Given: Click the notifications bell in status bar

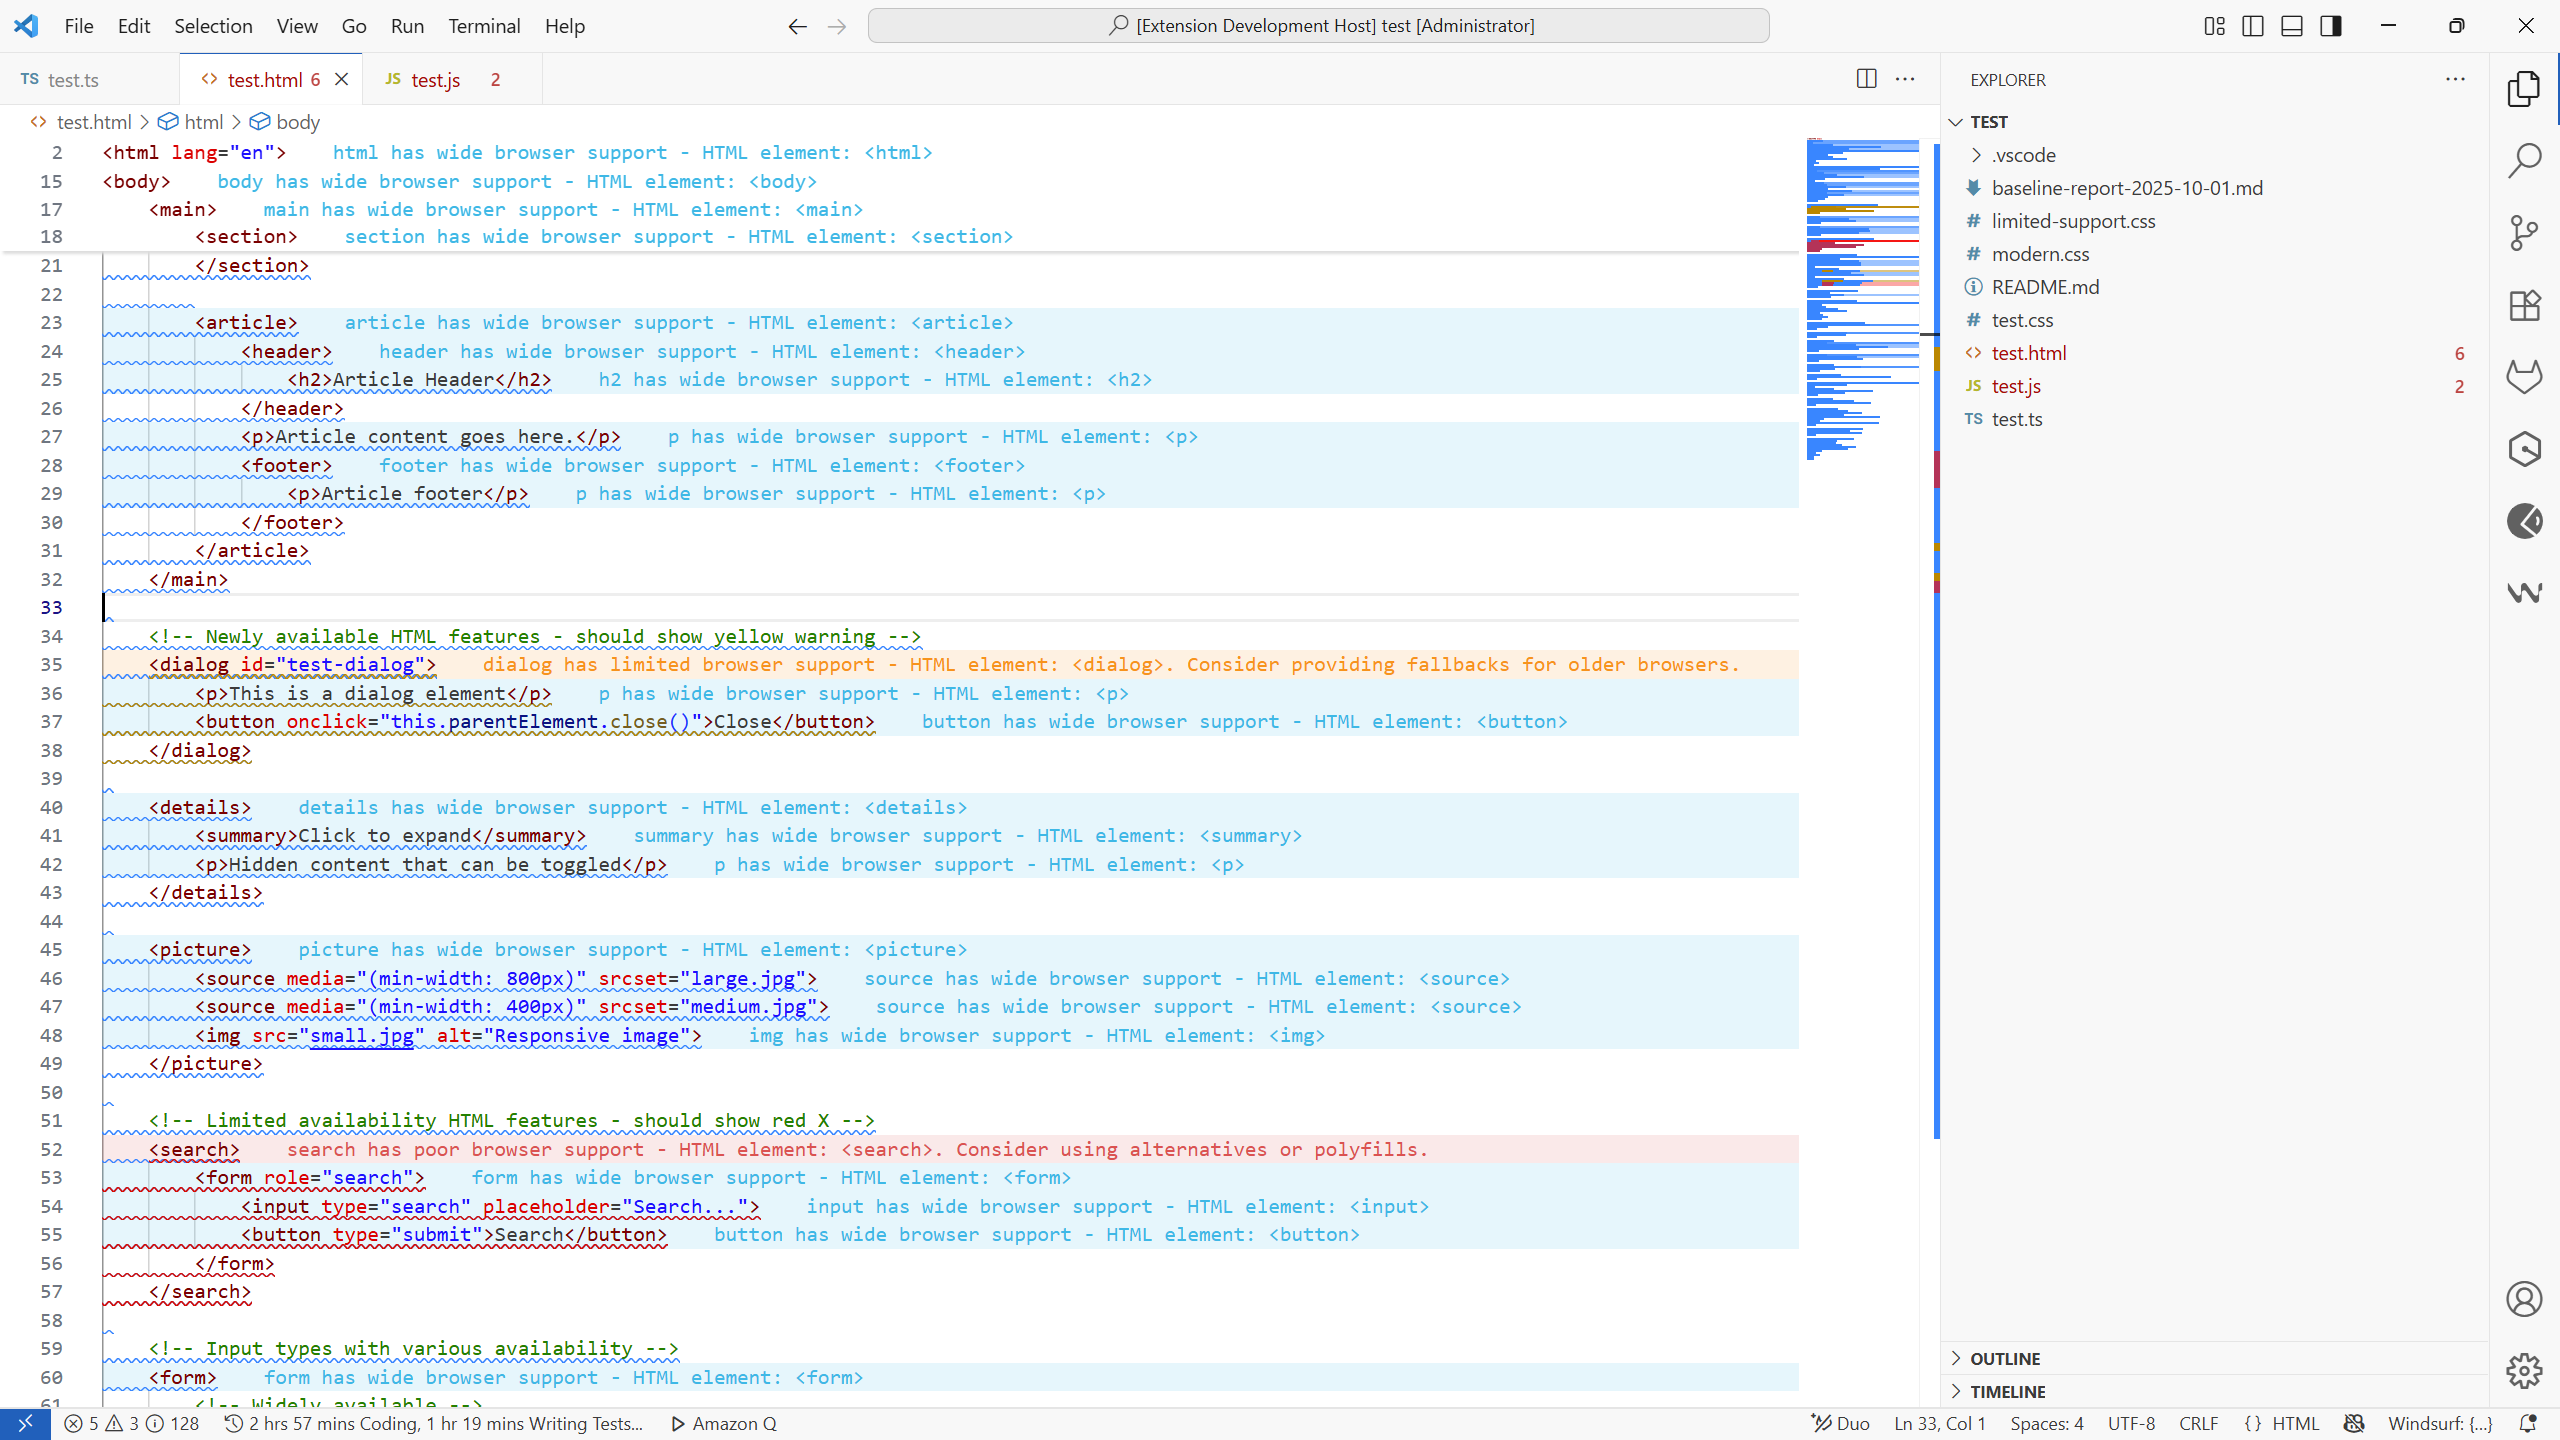Looking at the screenshot, I should (x=2528, y=1423).
